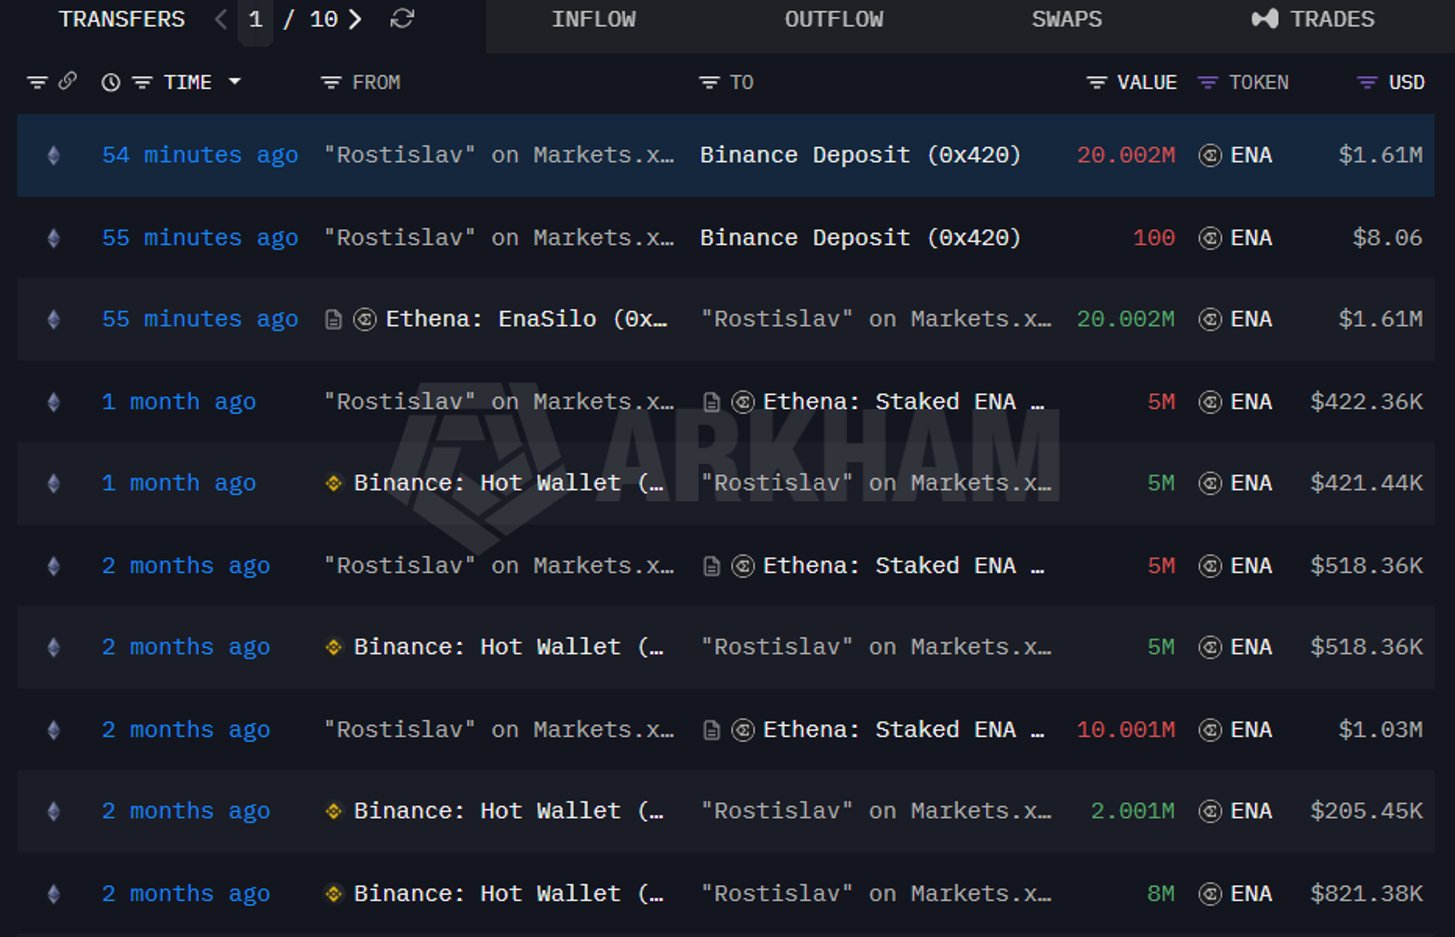This screenshot has height=937, width=1455.
Task: Click the red 20.002M value in the 54 minutes ago row
Action: pyautogui.click(x=1126, y=155)
